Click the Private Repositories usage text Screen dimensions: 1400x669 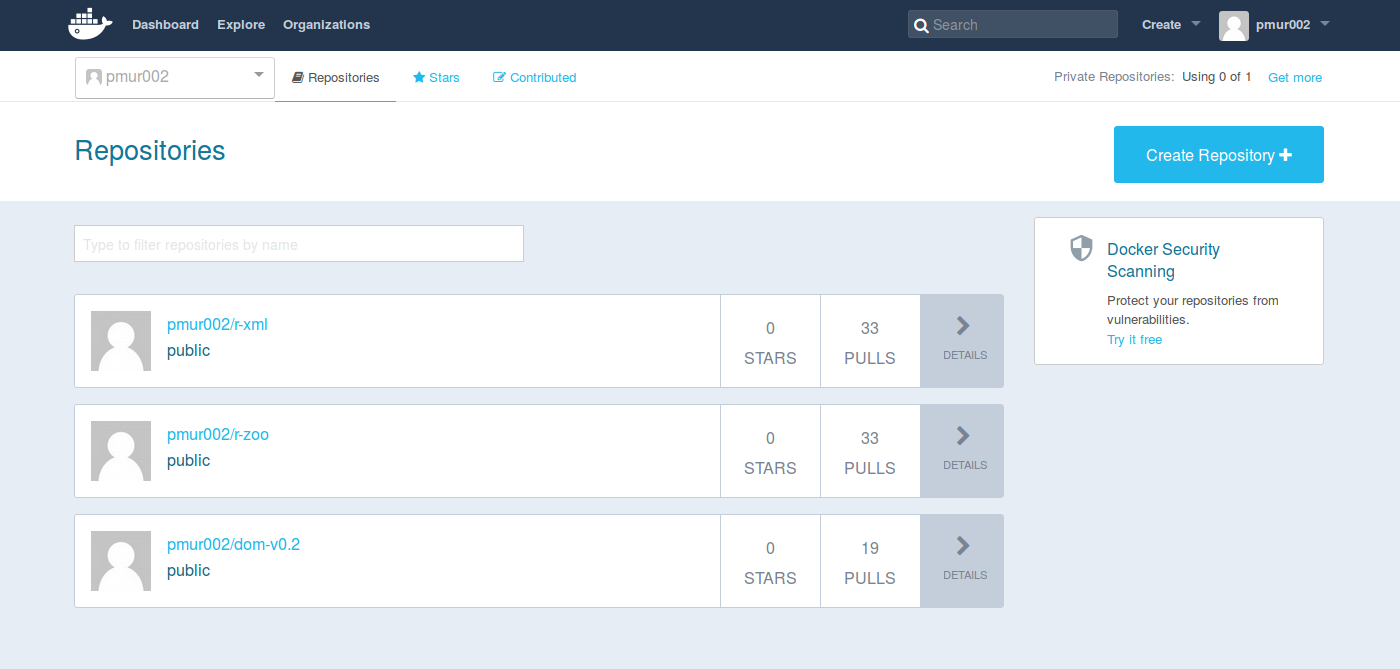[1153, 77]
